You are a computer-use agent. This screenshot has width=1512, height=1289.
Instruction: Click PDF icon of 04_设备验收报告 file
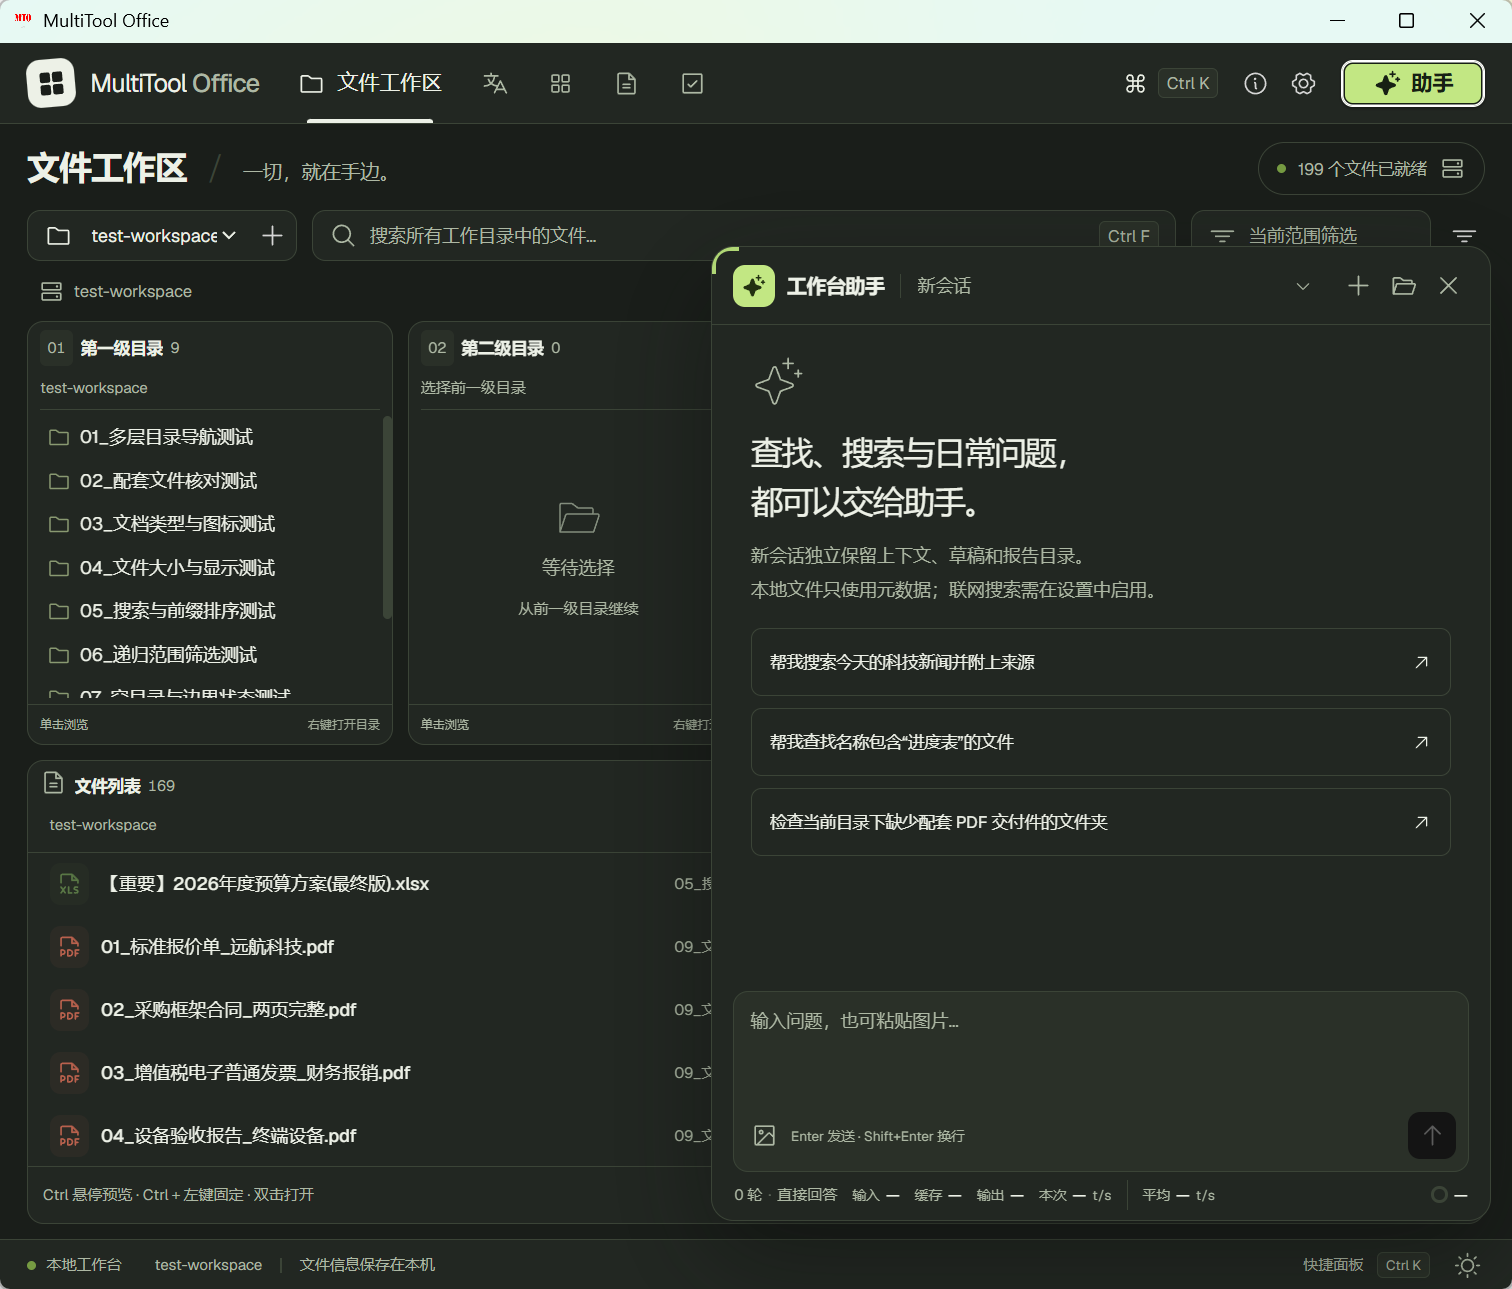click(69, 1136)
